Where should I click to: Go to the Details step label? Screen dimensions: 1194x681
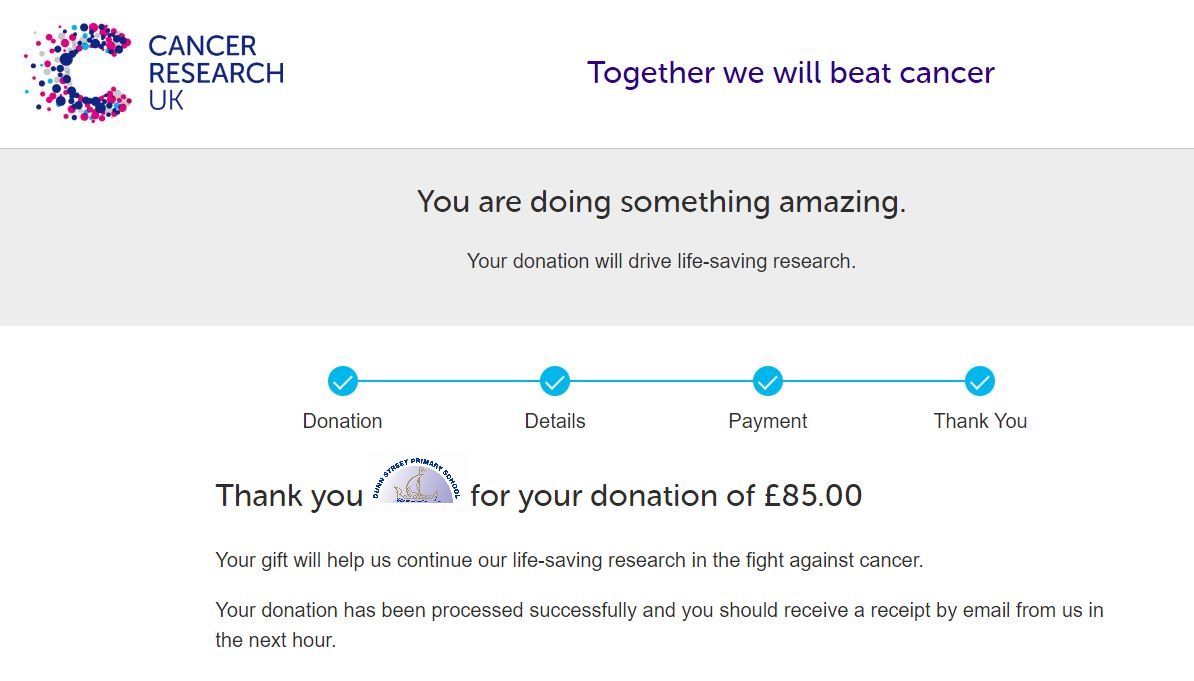[555, 421]
